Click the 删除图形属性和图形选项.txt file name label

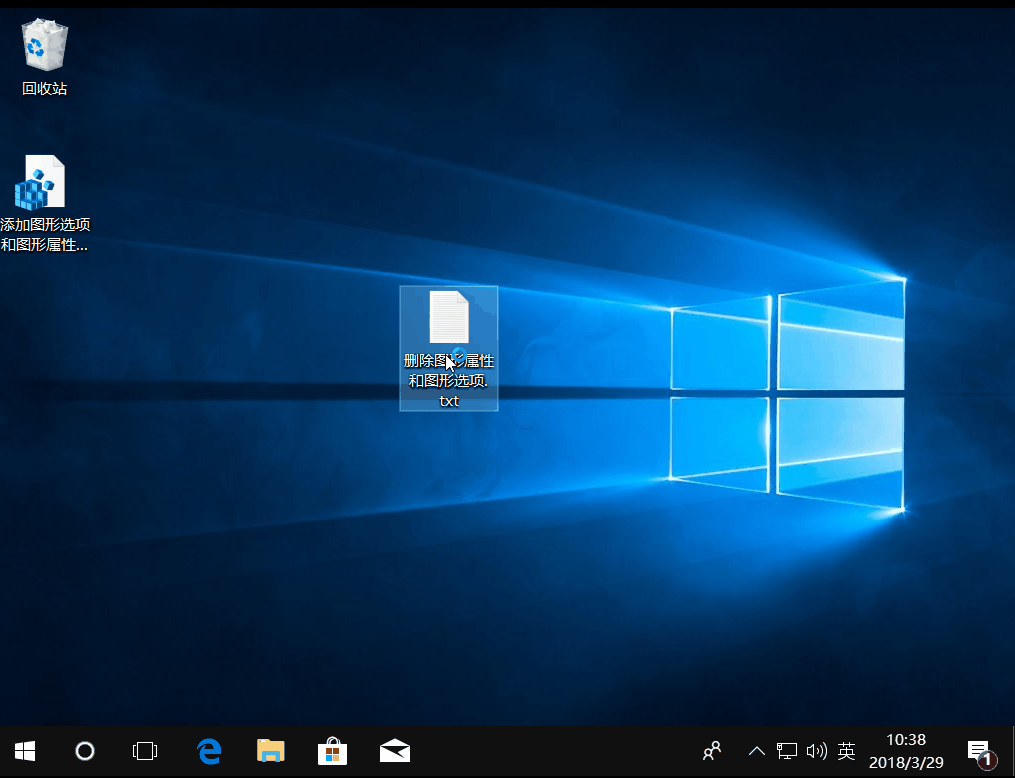click(449, 381)
